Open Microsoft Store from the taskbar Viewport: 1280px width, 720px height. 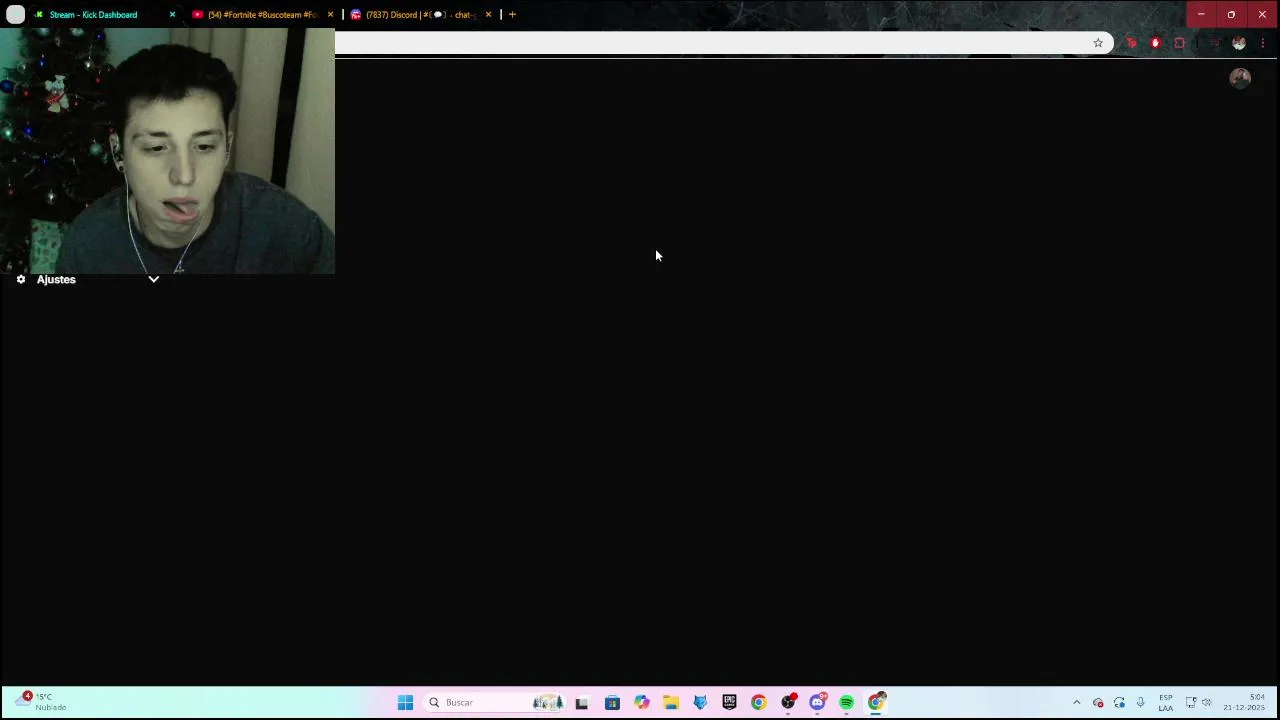(x=612, y=703)
